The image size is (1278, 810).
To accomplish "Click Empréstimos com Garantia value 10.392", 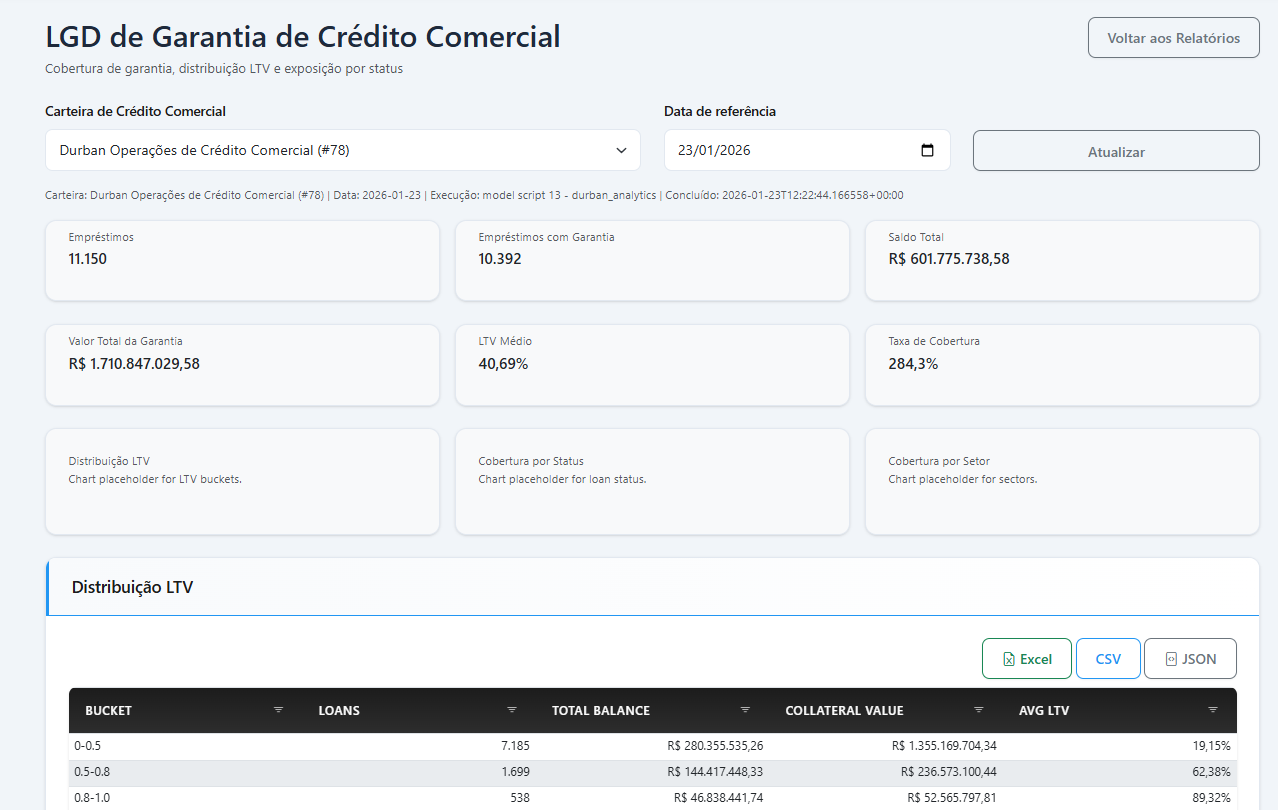I will click(x=500, y=259).
